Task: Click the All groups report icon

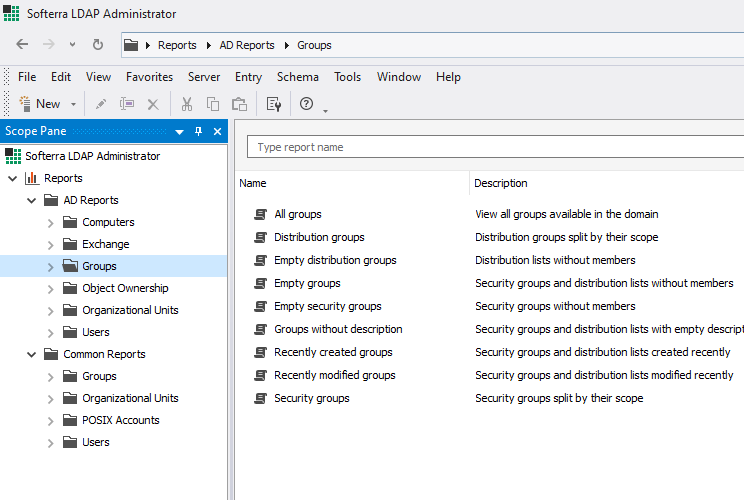Action: (x=260, y=214)
